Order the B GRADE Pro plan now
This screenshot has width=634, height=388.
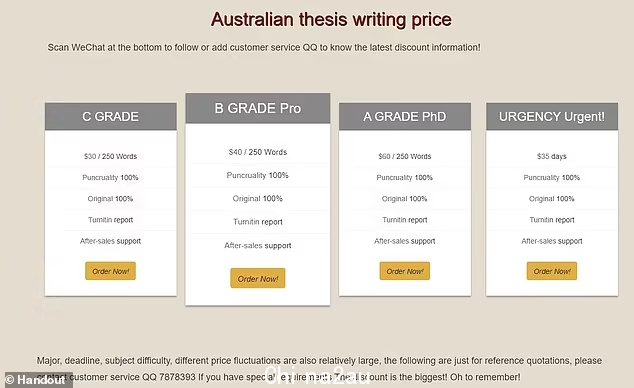pos(258,278)
